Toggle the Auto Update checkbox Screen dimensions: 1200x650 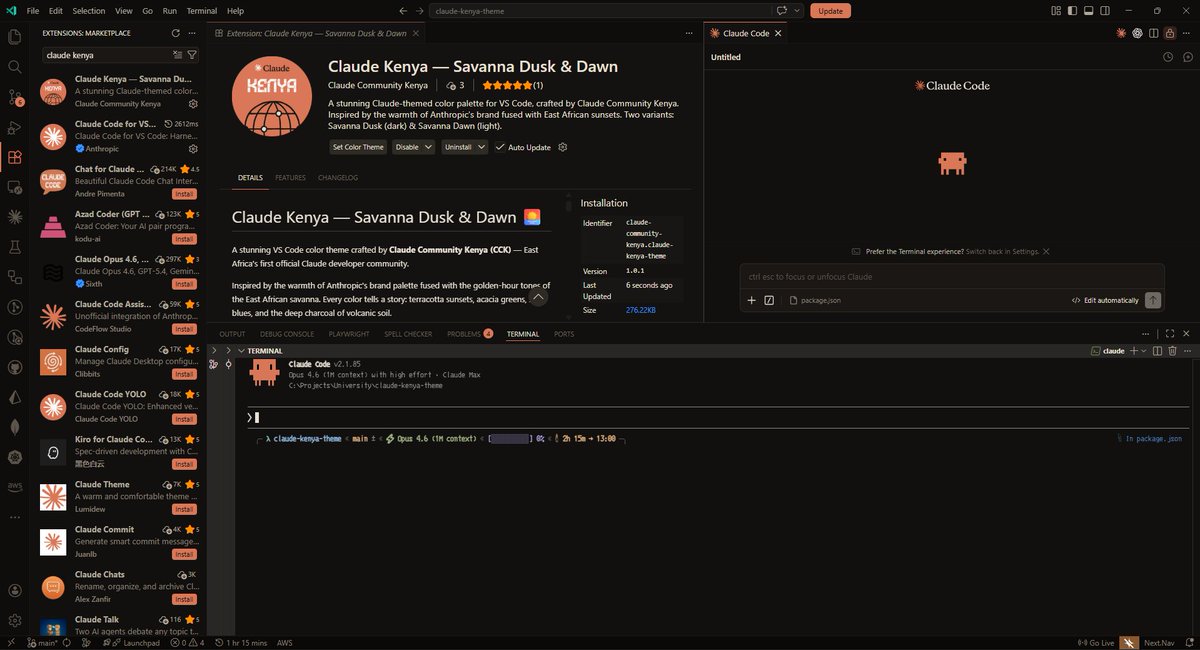pyautogui.click(x=500, y=147)
